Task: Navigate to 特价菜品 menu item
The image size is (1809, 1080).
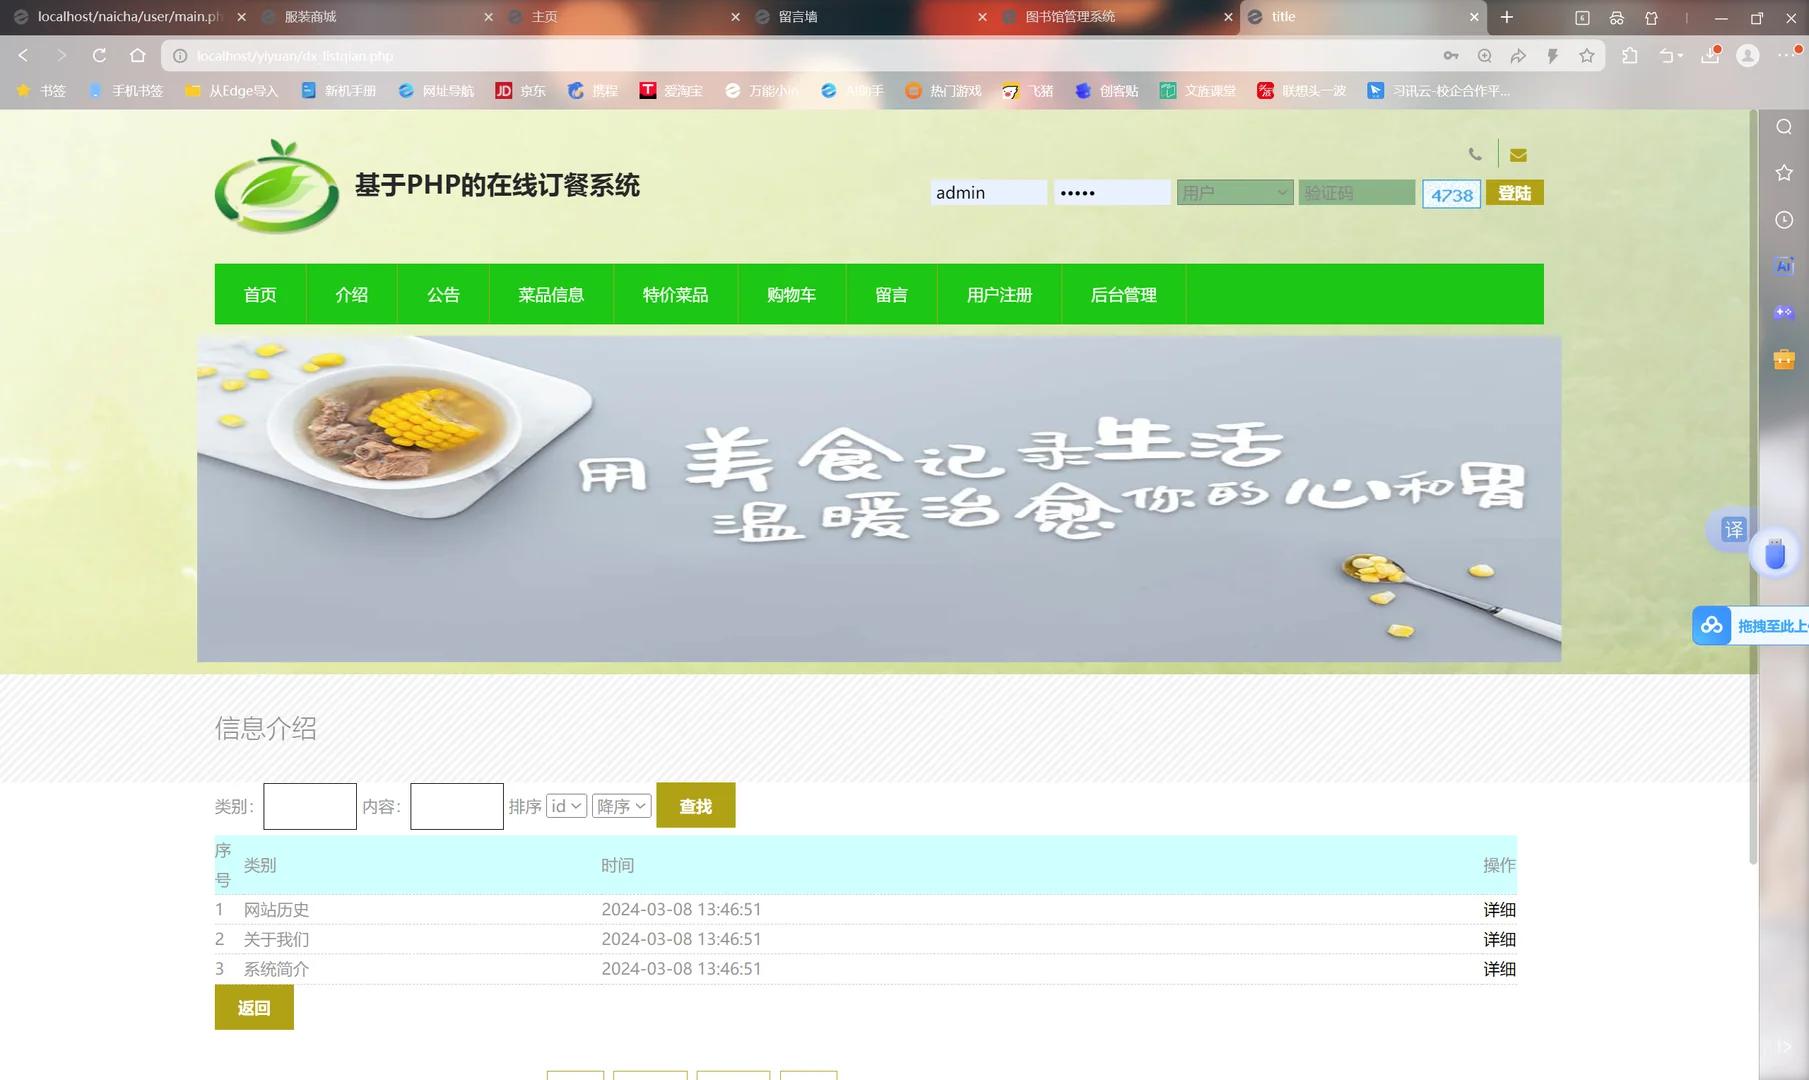Action: pos(675,294)
